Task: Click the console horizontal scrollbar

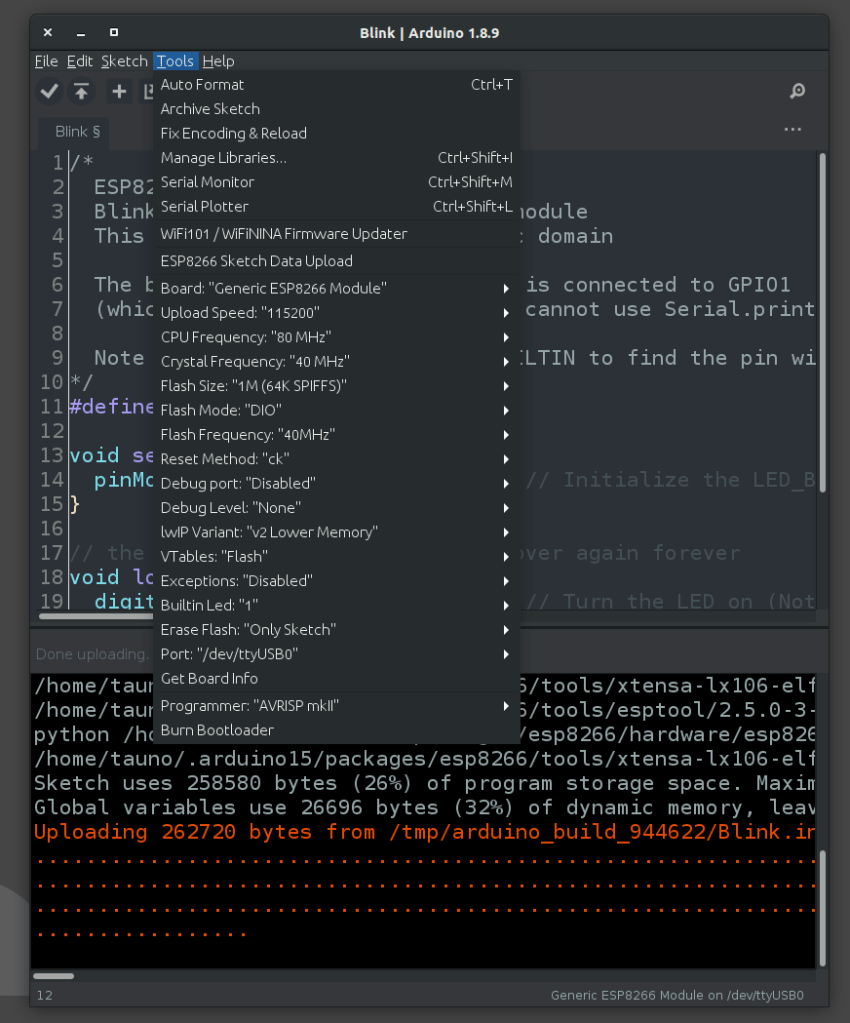Action: click(x=53, y=976)
